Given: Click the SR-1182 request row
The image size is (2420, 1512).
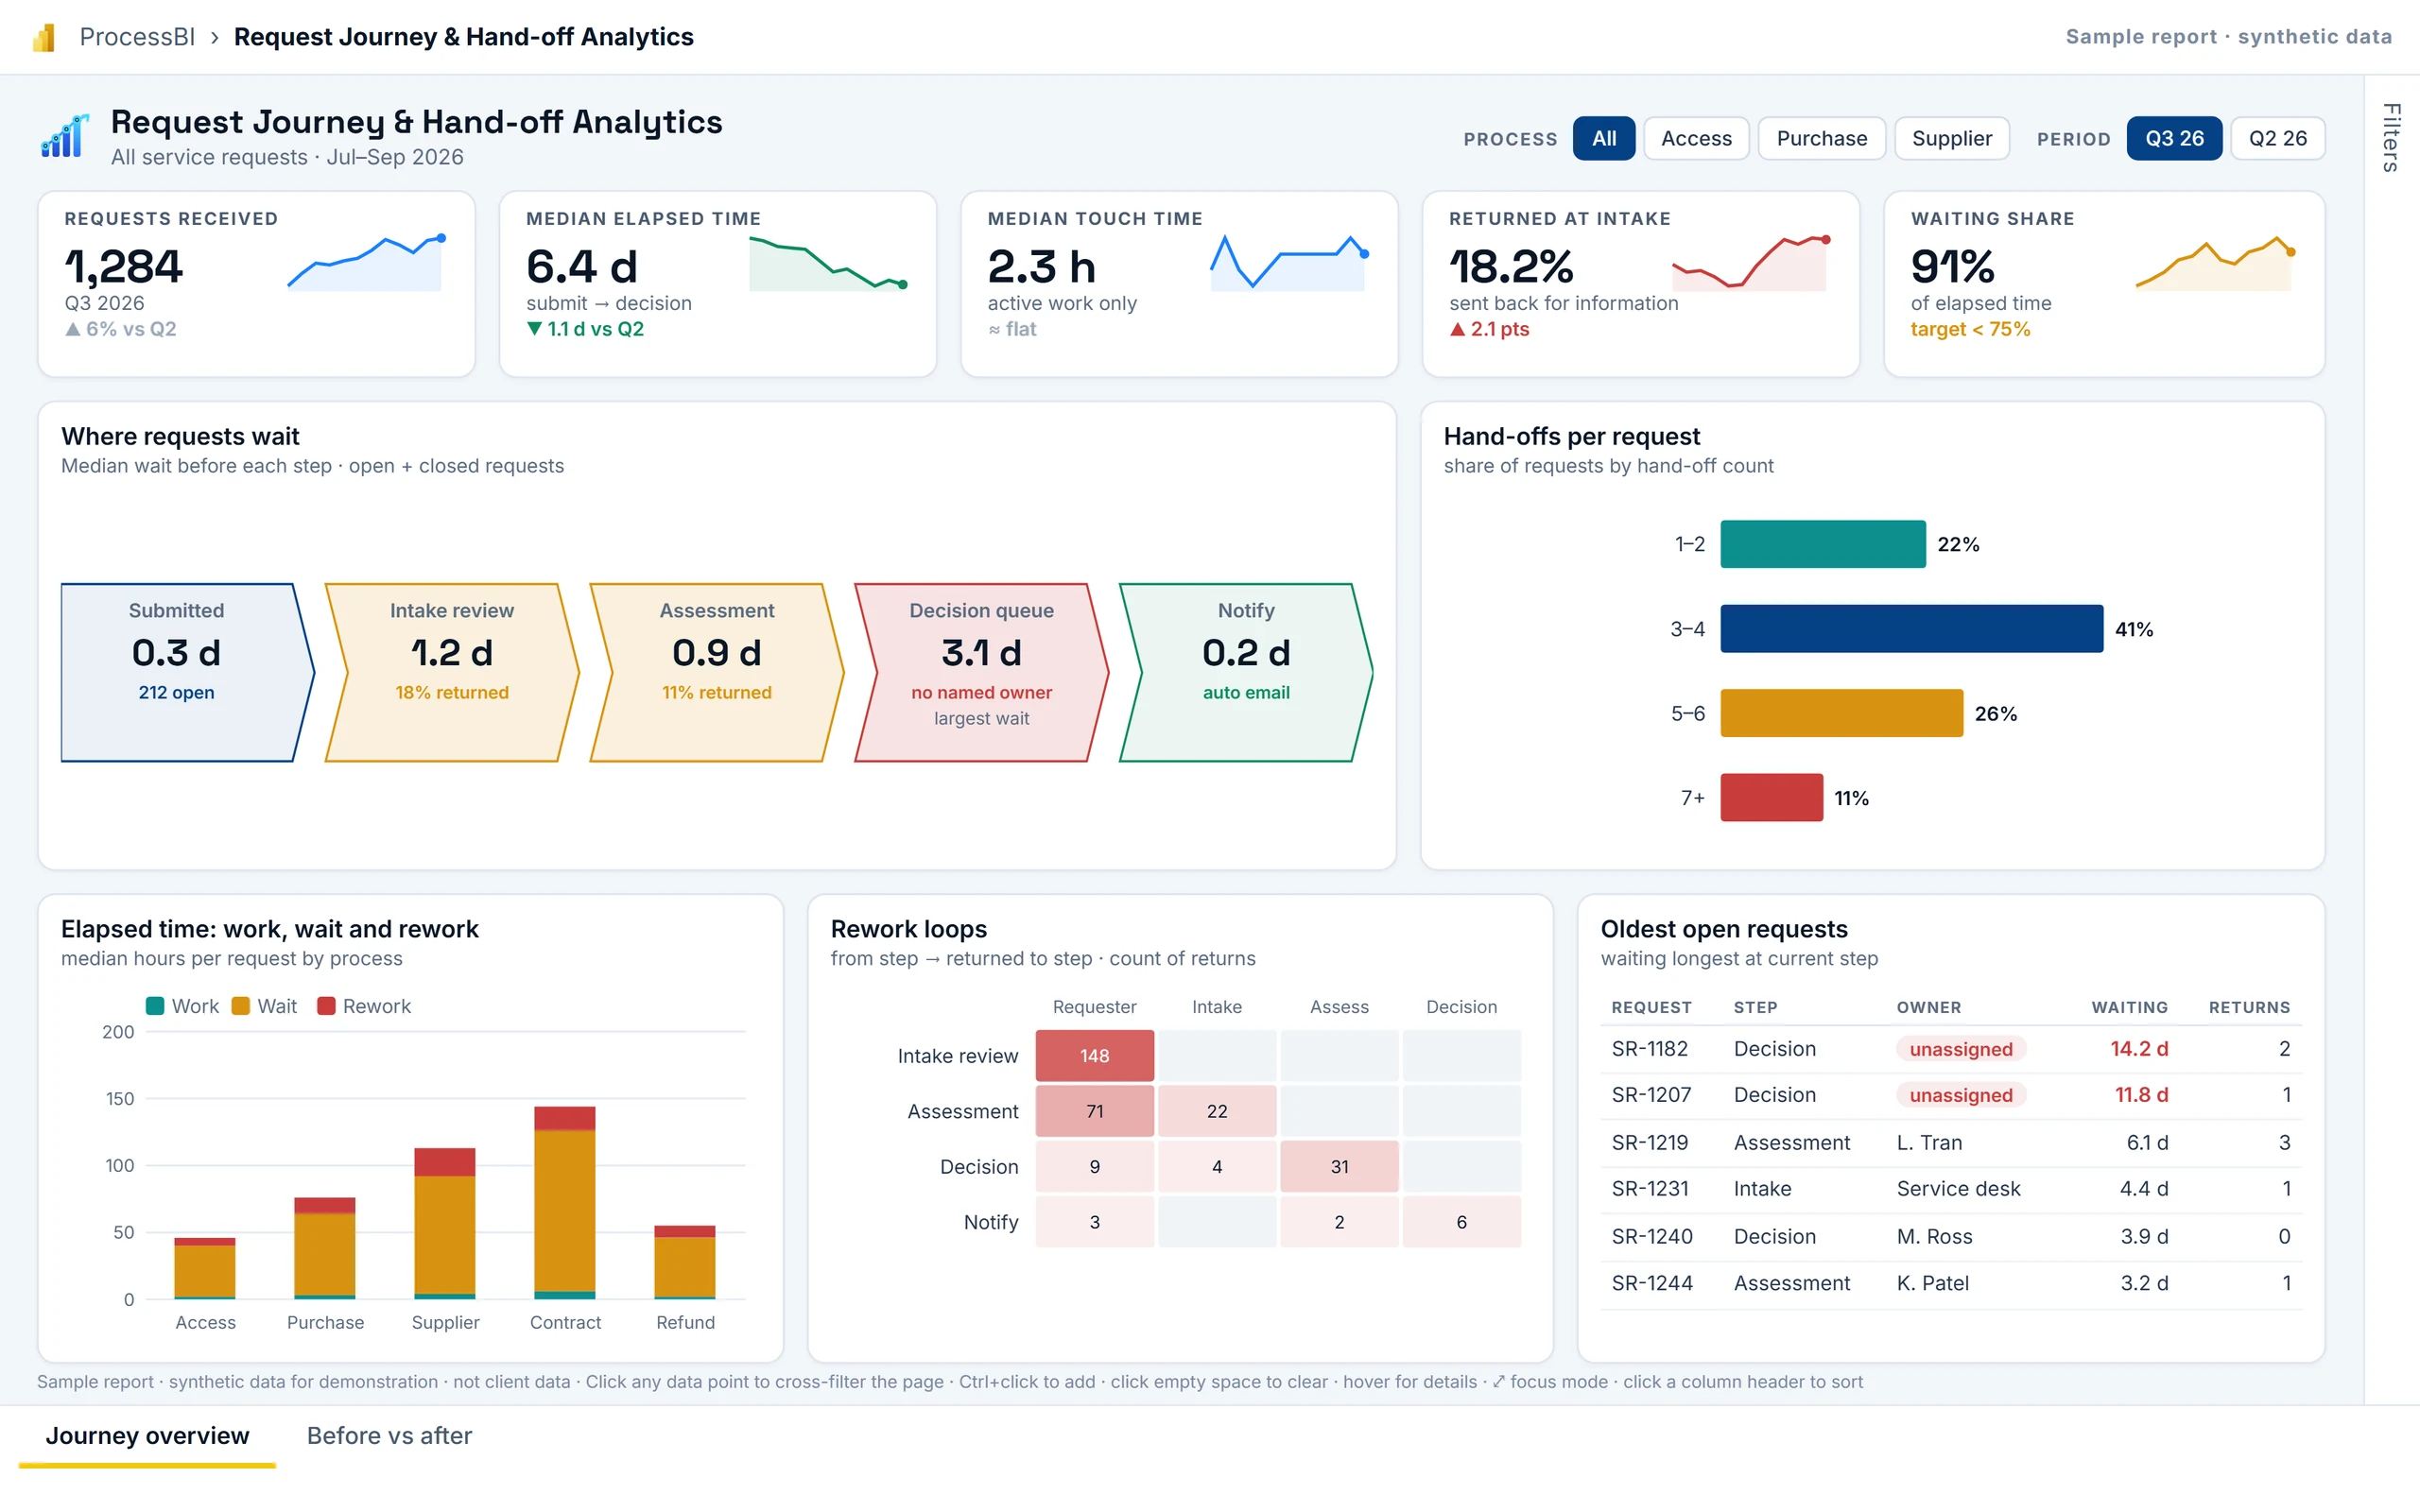Looking at the screenshot, I should click(x=1950, y=1049).
